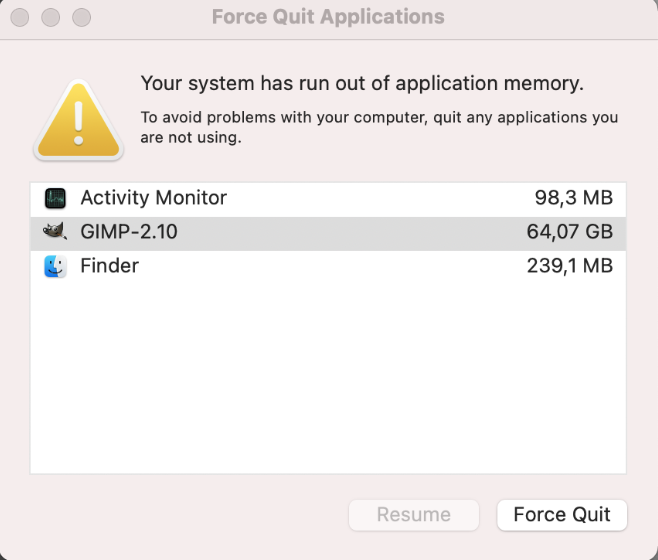Click the Activity Monitor app icon
The height and width of the screenshot is (560, 658).
tap(55, 198)
